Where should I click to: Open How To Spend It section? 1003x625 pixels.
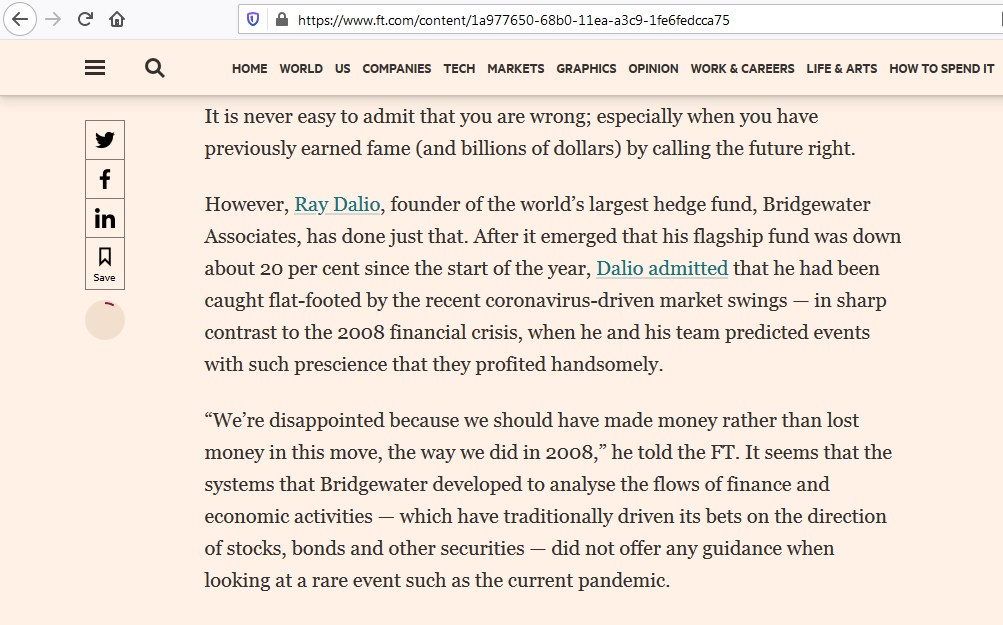(942, 68)
